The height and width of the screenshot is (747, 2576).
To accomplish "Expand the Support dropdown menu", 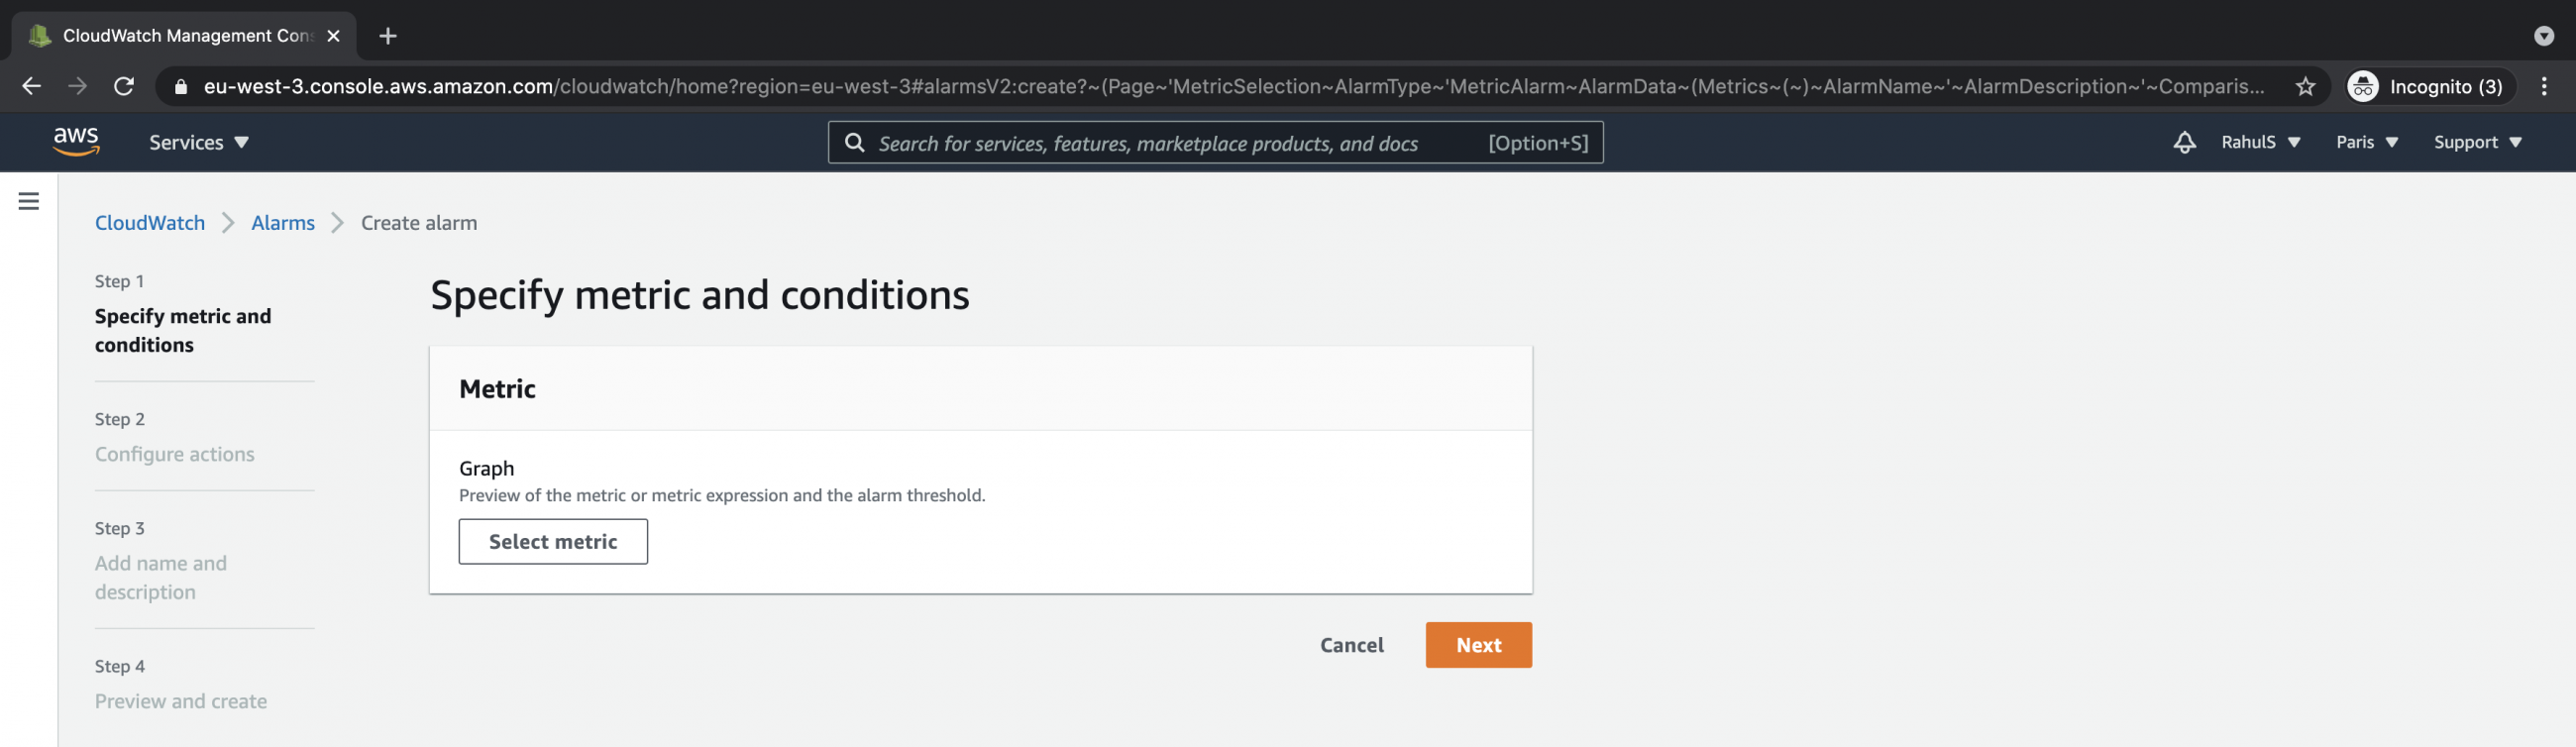I will [2477, 142].
